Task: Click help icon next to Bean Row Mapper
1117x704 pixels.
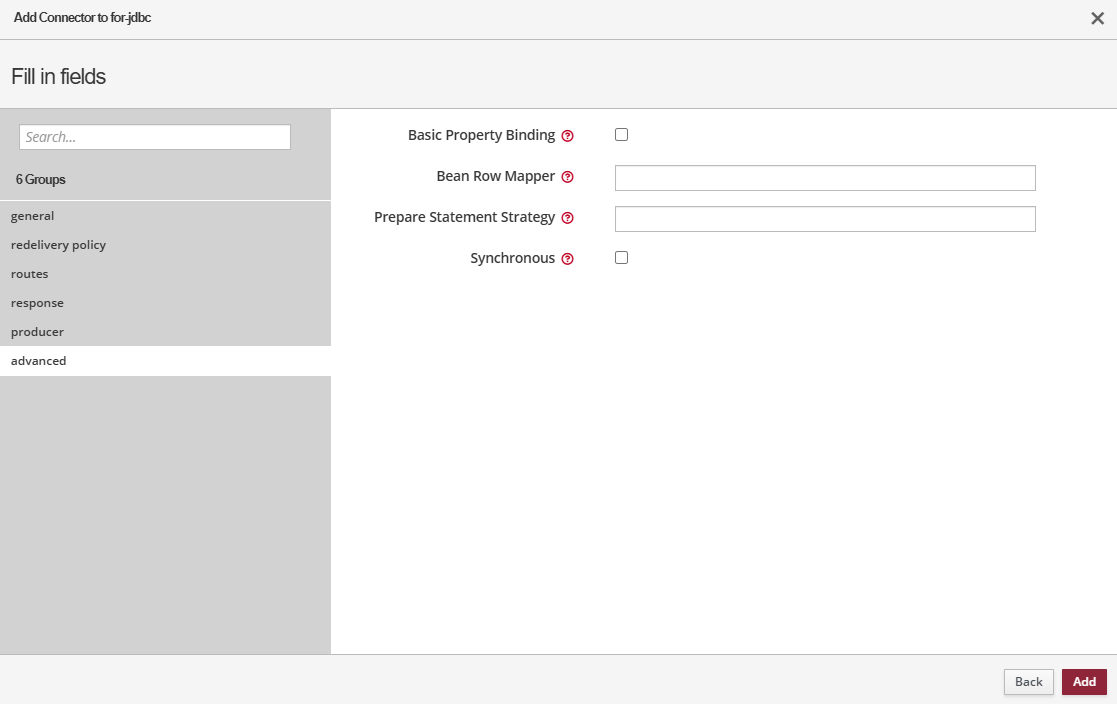Action: 567,177
